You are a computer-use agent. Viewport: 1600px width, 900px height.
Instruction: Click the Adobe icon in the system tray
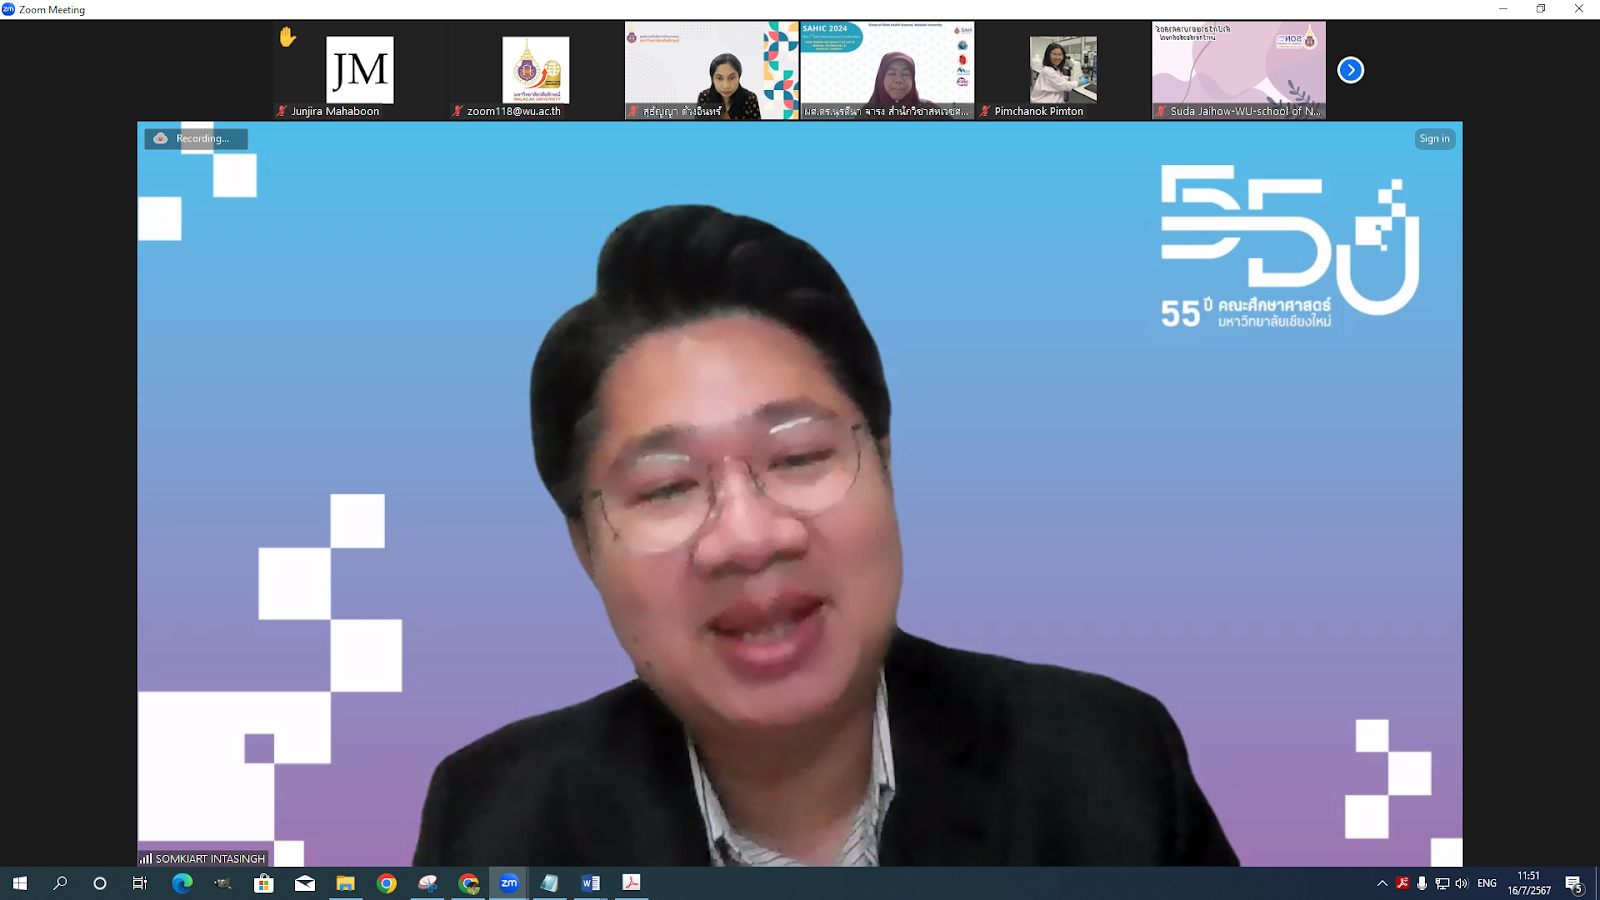1402,883
